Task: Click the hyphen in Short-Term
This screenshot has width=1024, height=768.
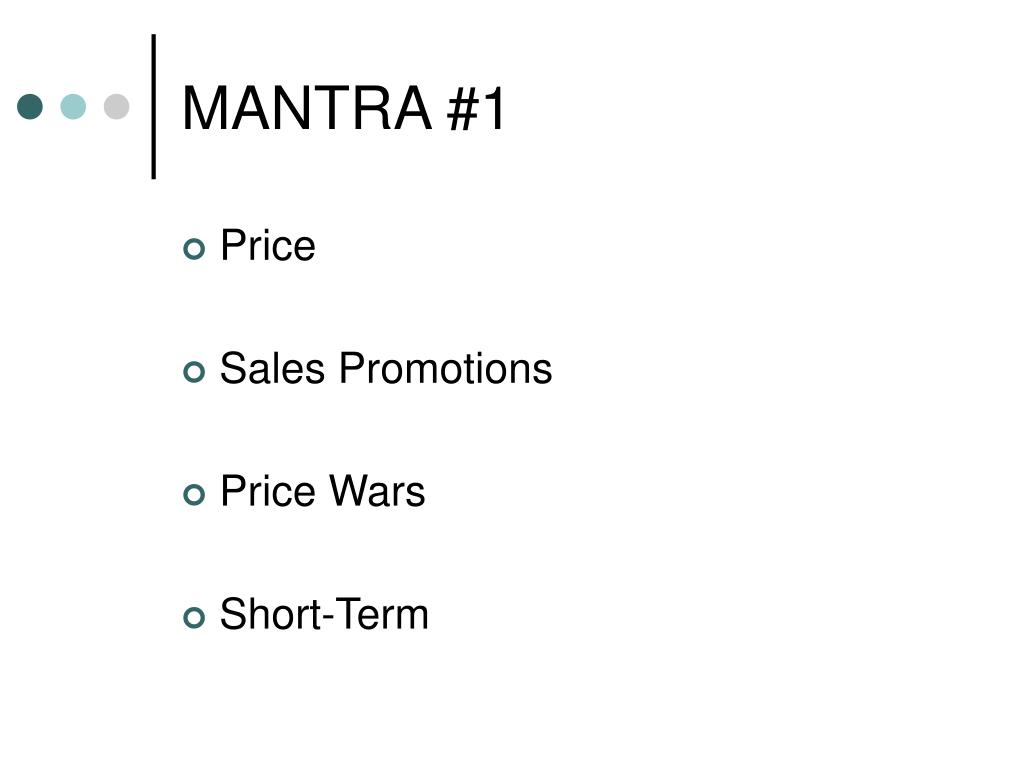Action: pos(328,618)
